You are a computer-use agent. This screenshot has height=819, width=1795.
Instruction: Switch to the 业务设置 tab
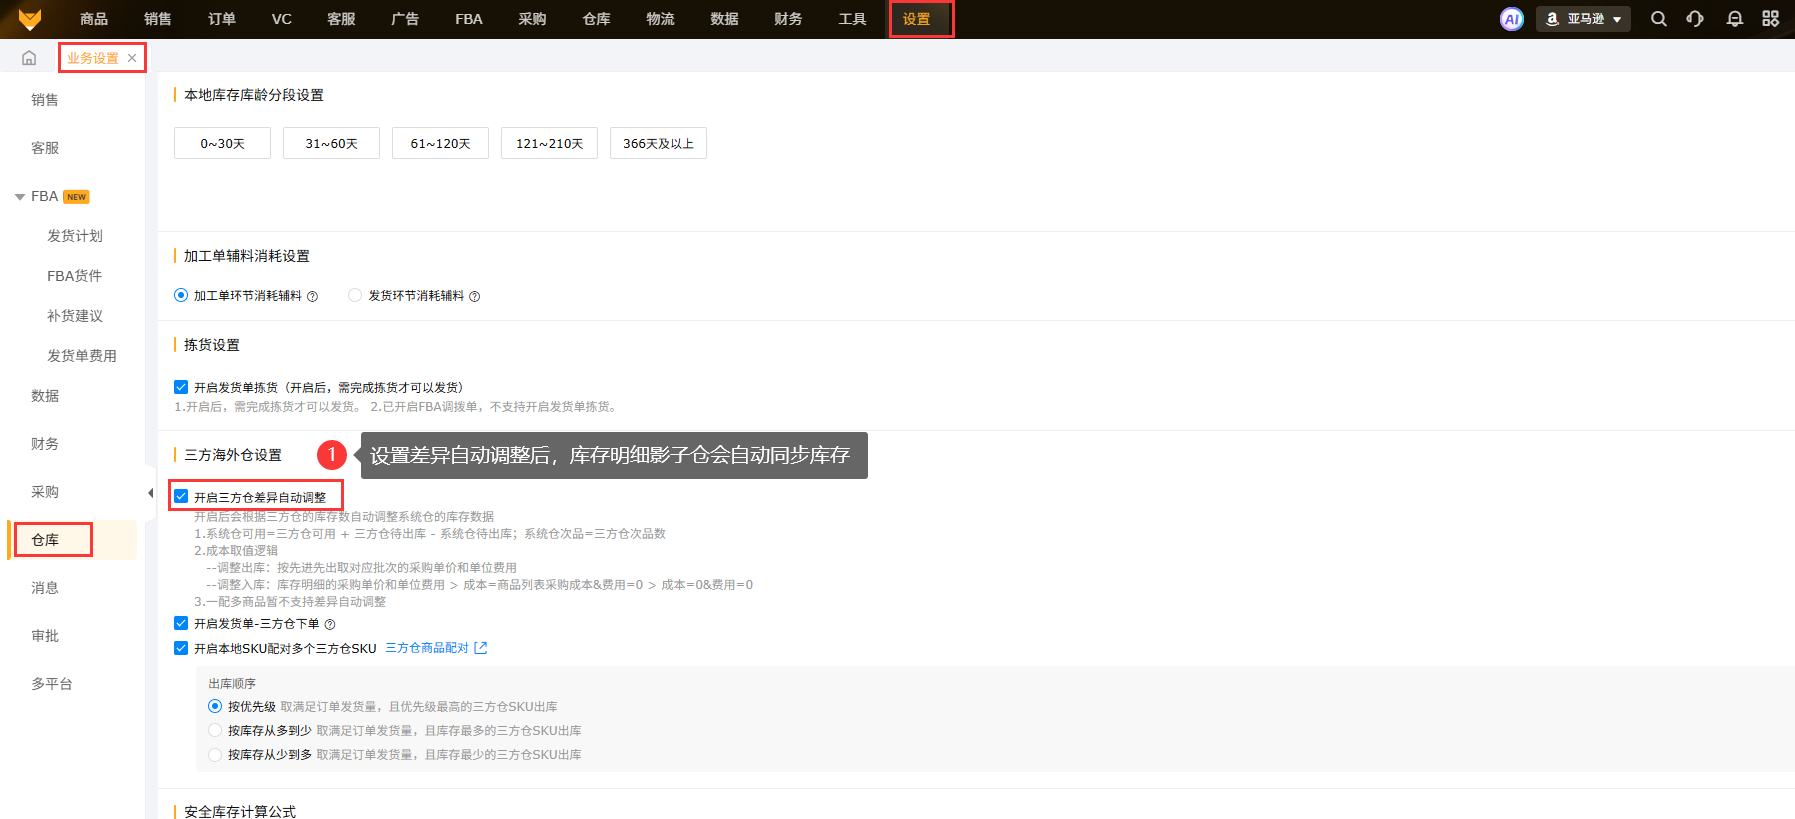click(x=93, y=58)
